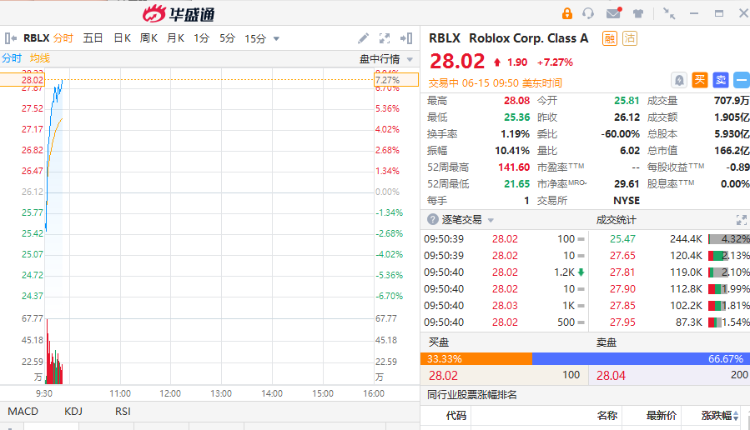Click the orange 买 buy button

[699, 80]
